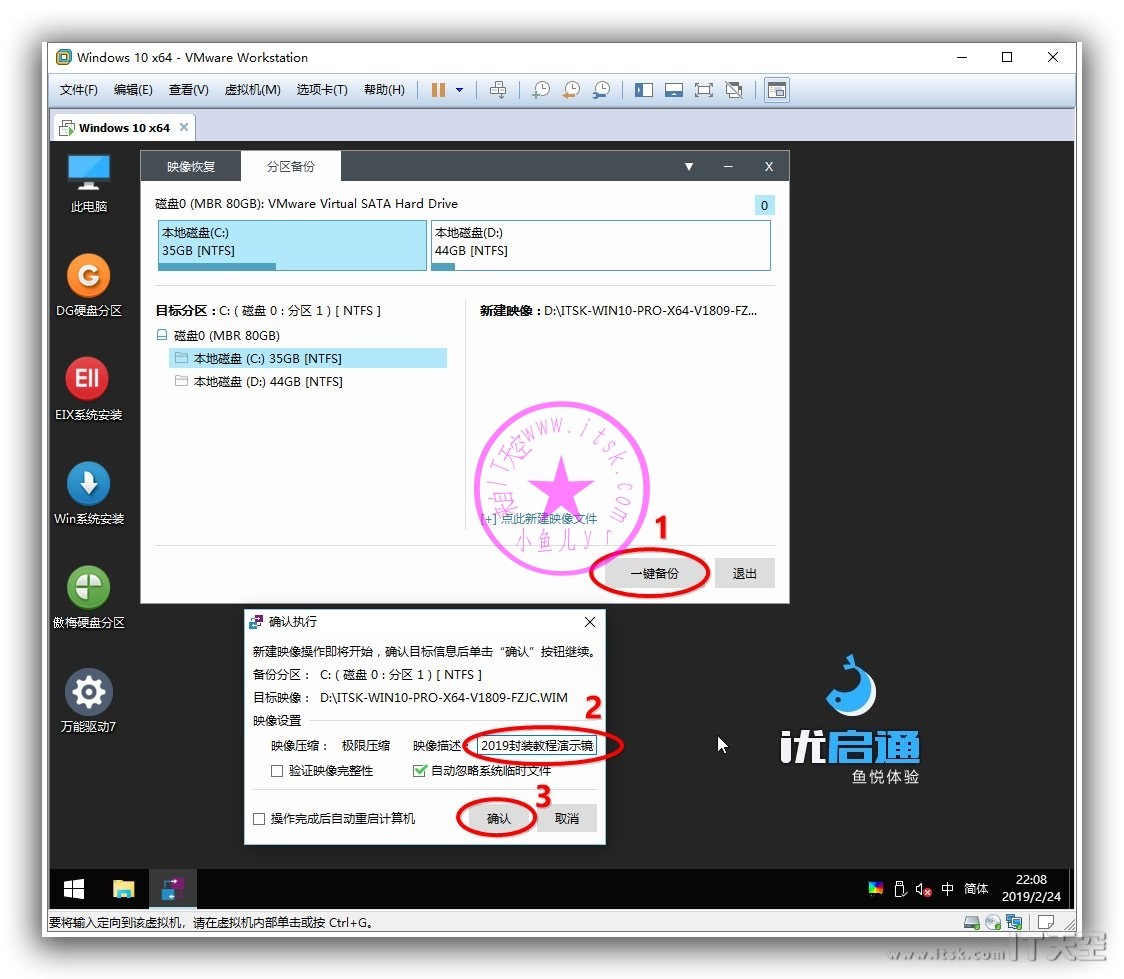Viewport: 1124px width, 979px height.
Task: Switch to the 映像恢复 tab
Action: [191, 166]
